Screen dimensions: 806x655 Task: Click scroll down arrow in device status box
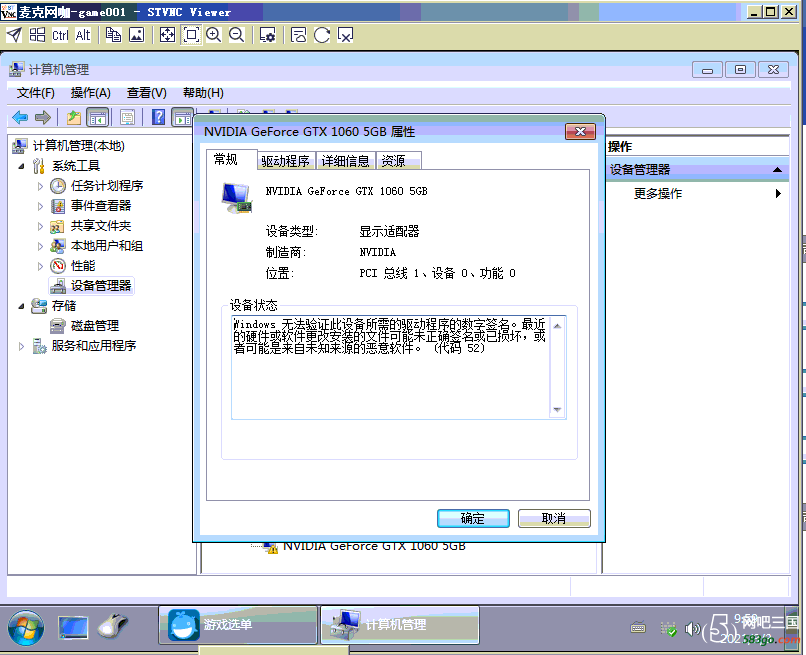557,410
